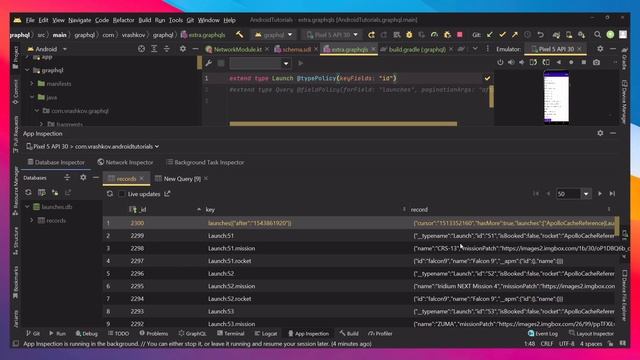Collapse the java folder in Project tree

click(x=32, y=97)
